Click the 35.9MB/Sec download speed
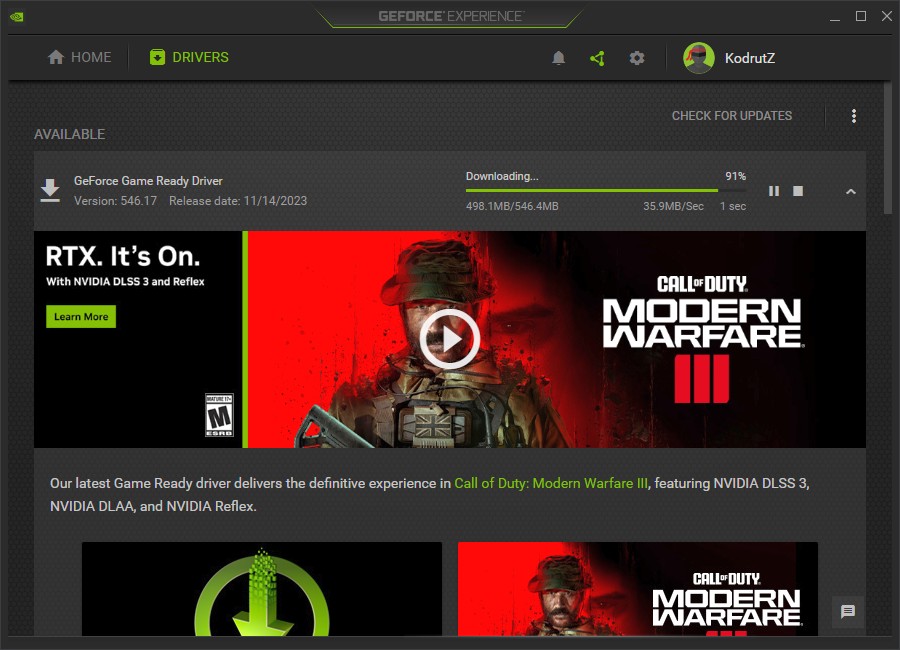900x650 pixels. pos(673,206)
